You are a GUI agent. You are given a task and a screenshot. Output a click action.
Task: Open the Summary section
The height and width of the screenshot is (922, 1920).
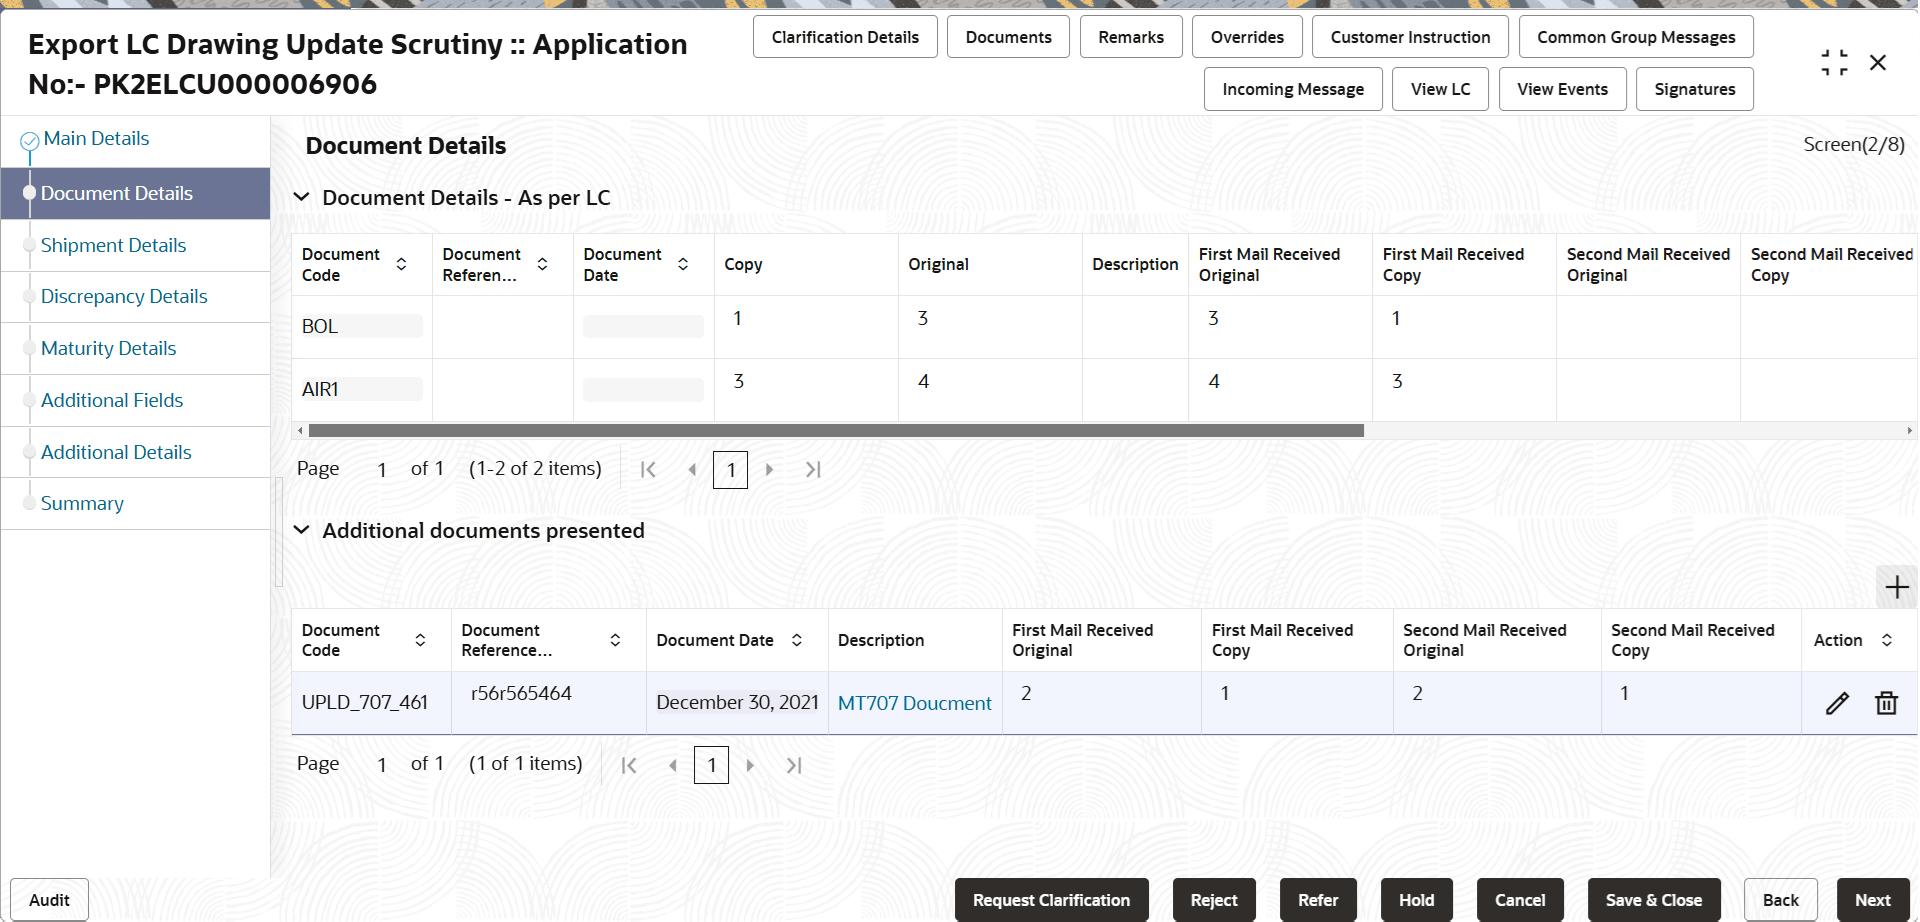tap(82, 503)
